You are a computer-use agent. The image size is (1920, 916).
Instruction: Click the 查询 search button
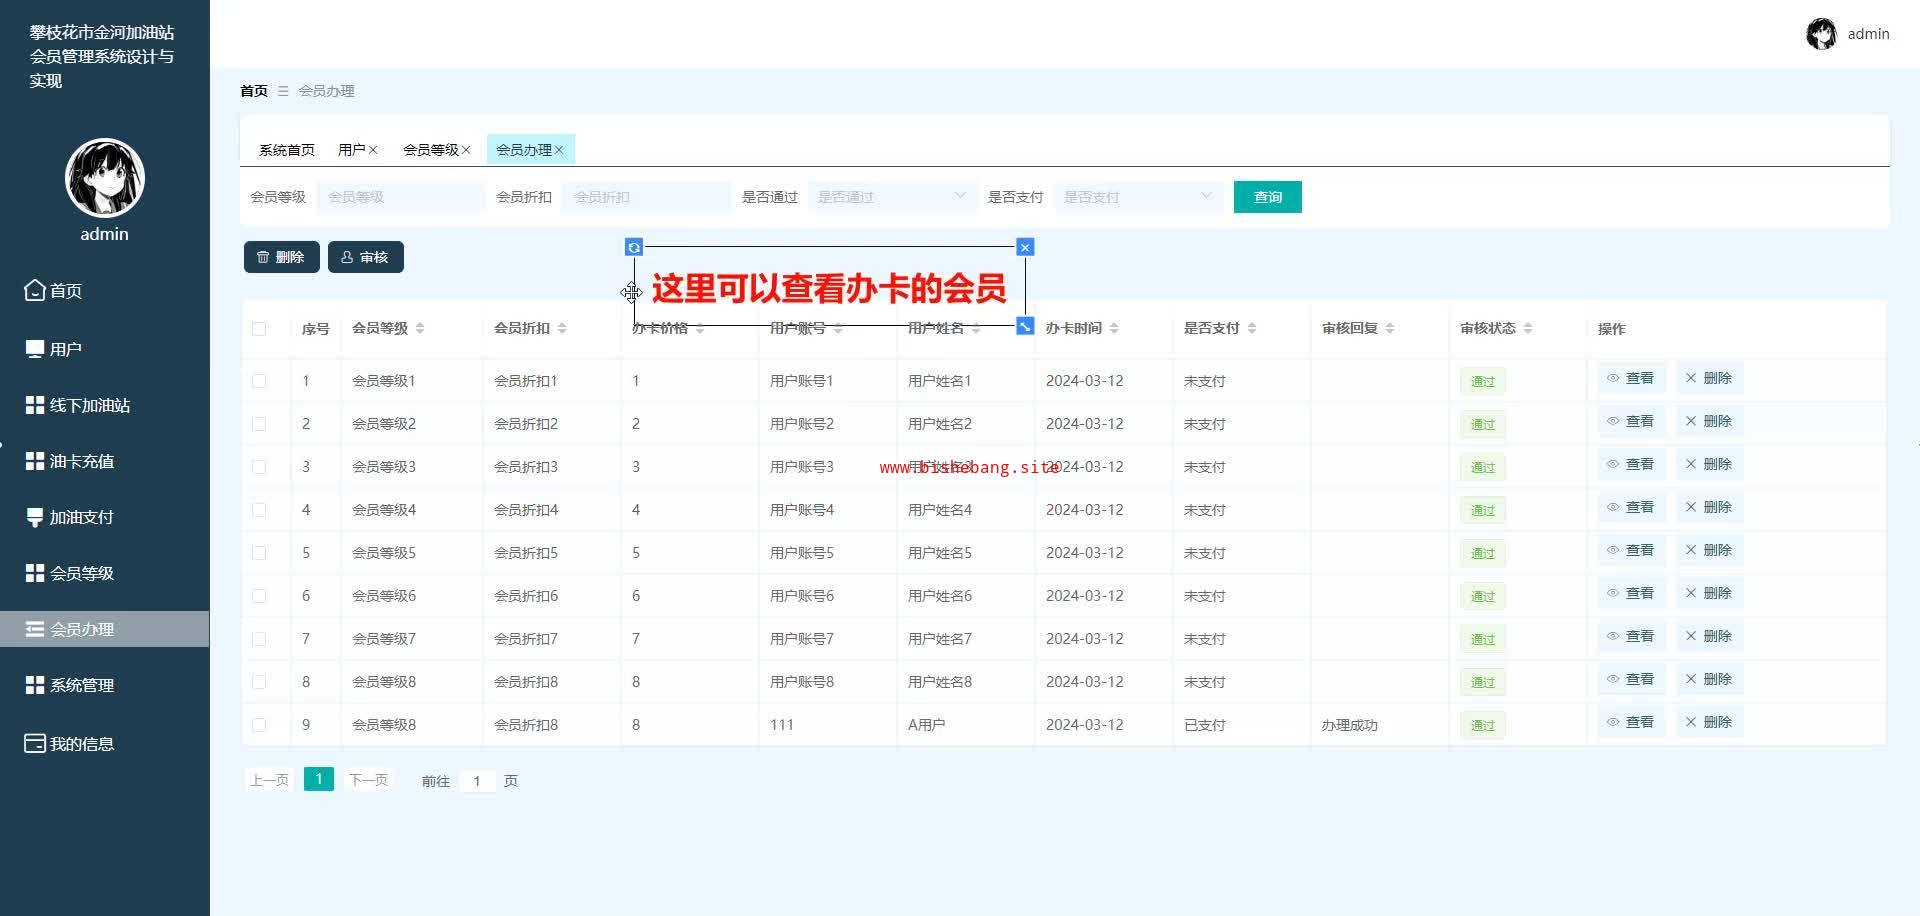[1267, 197]
